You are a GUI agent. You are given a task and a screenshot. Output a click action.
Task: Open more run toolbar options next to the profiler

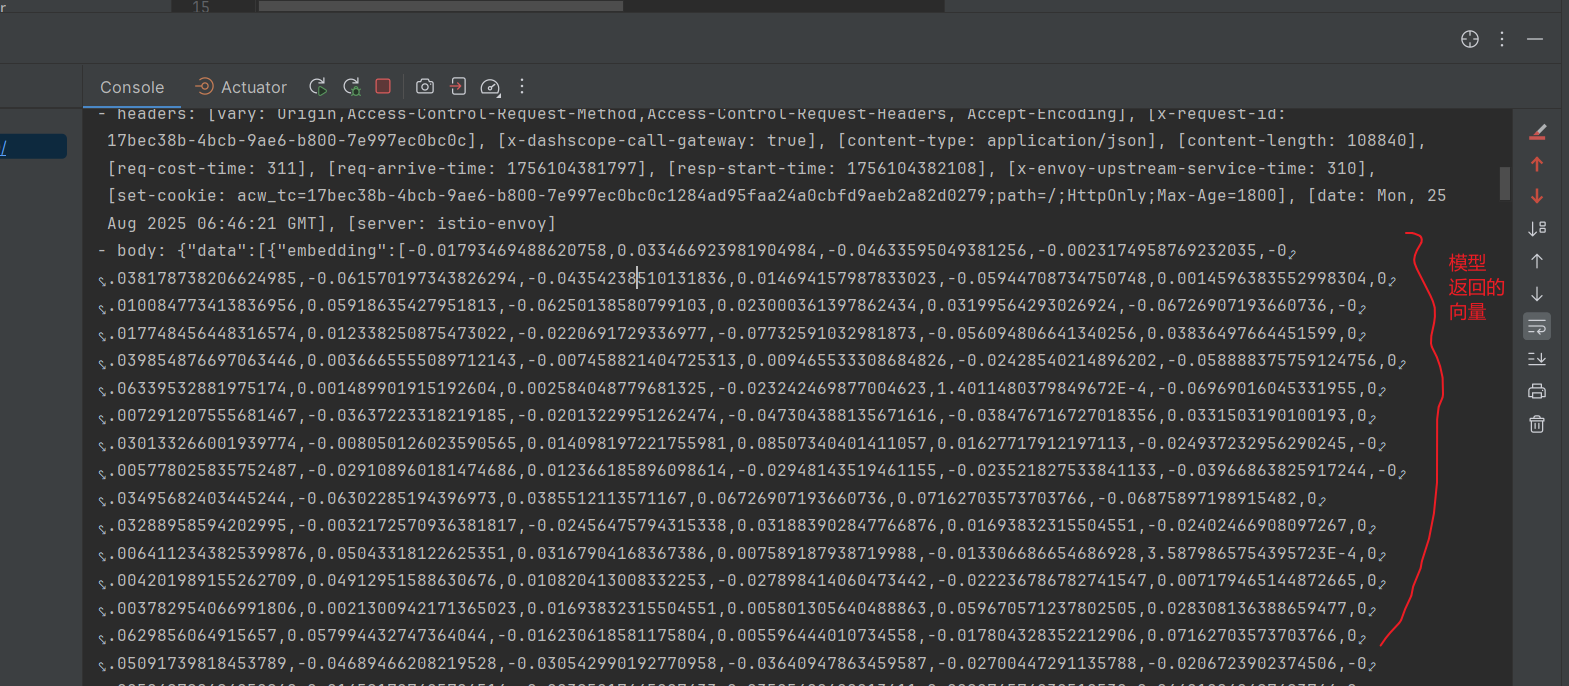(522, 87)
